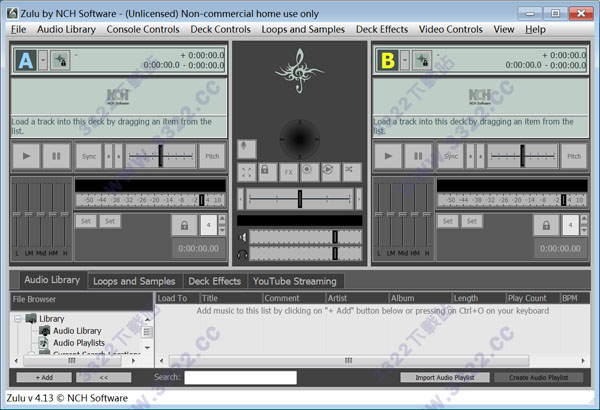600x410 pixels.
Task: Click the speaker volume icon
Action: tap(243, 237)
